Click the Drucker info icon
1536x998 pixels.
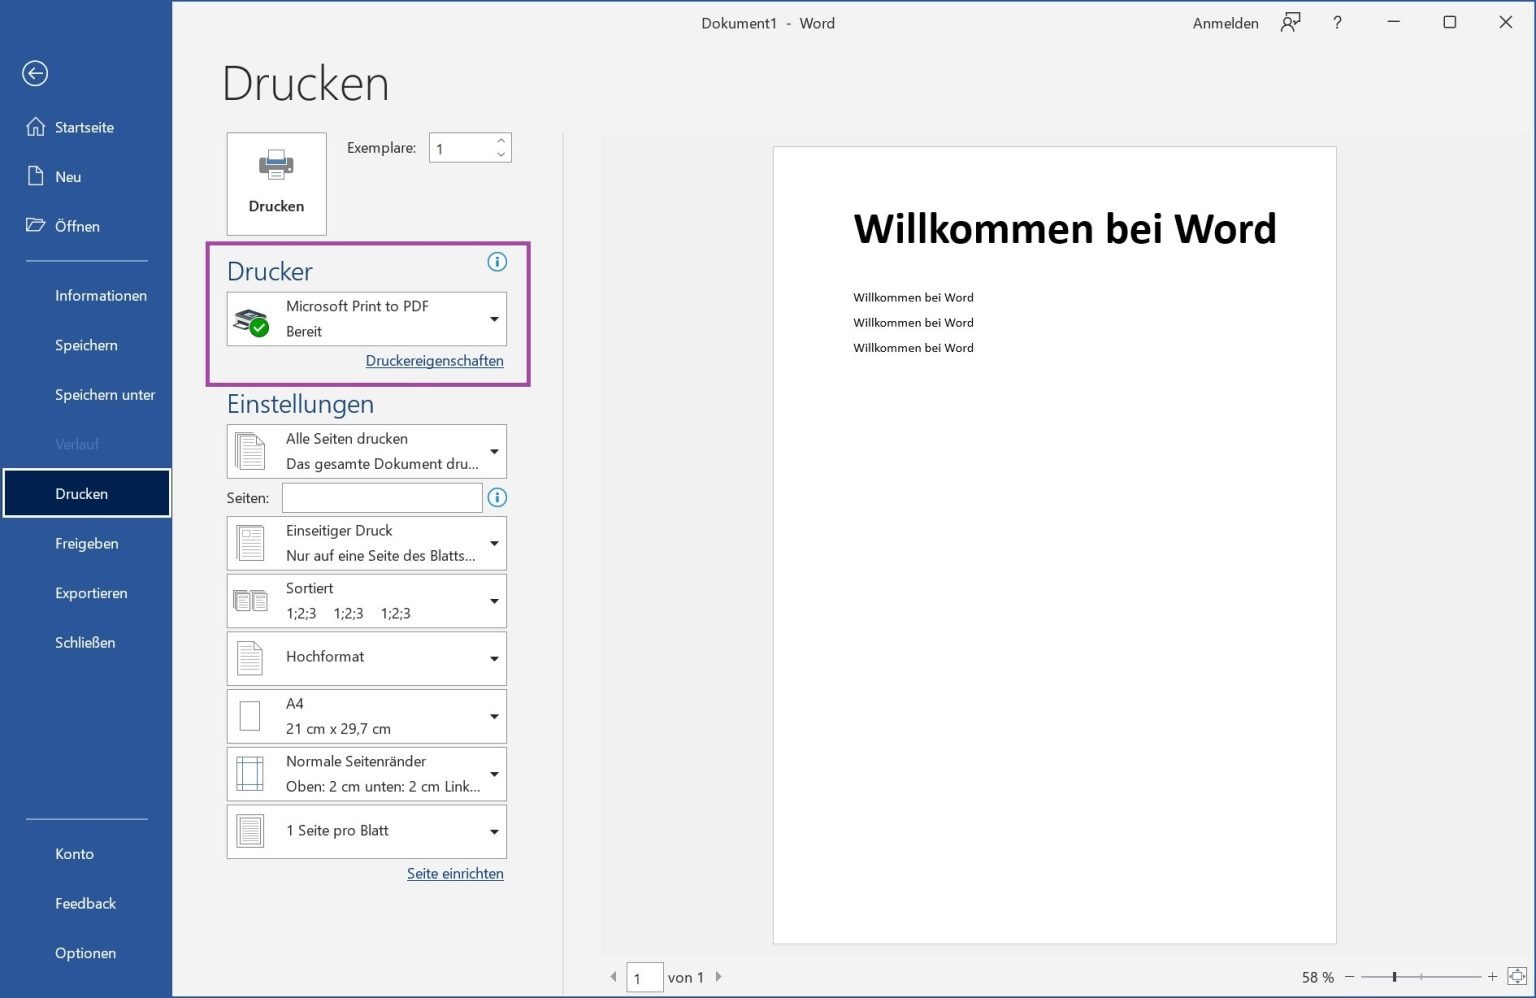point(497,262)
